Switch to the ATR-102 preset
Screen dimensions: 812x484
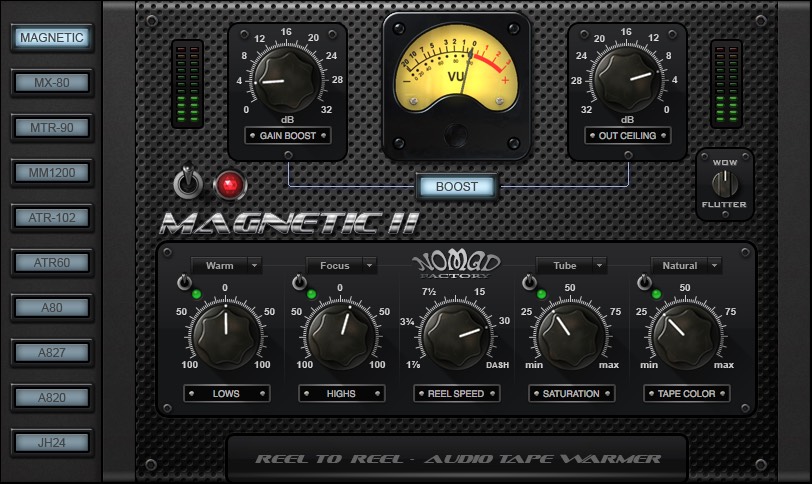tap(52, 218)
